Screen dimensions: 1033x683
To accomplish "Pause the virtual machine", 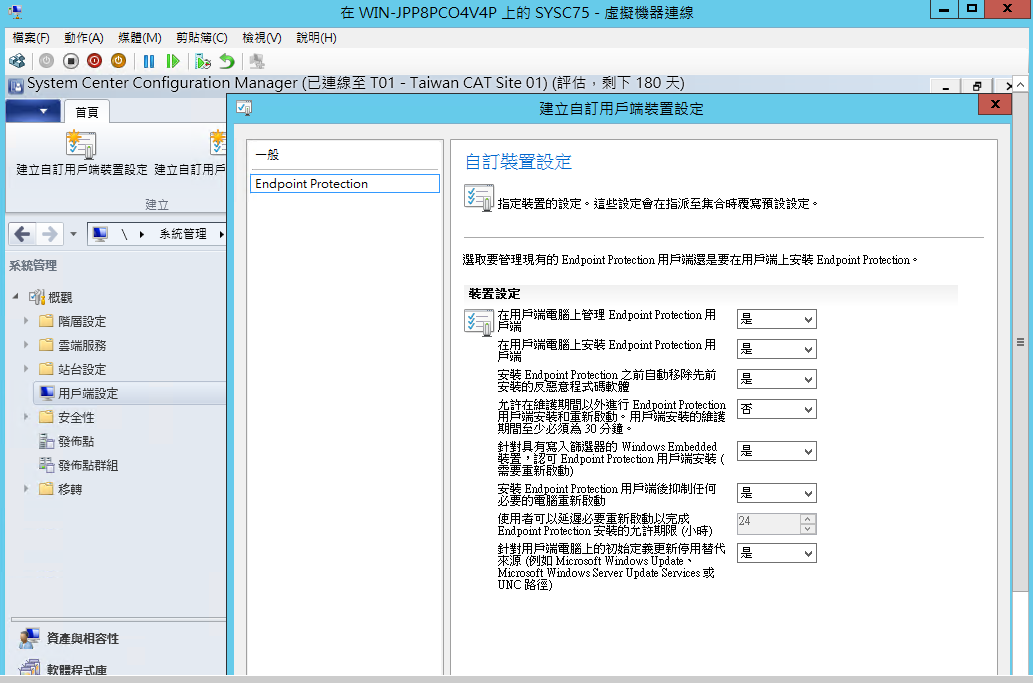I will [x=149, y=61].
